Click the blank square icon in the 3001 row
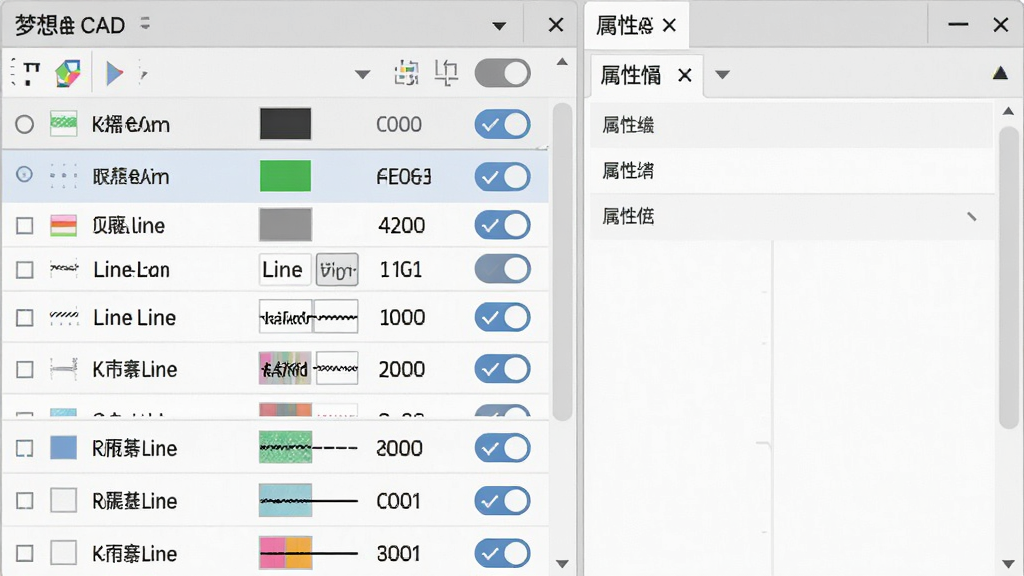The image size is (1024, 576). tap(63, 552)
